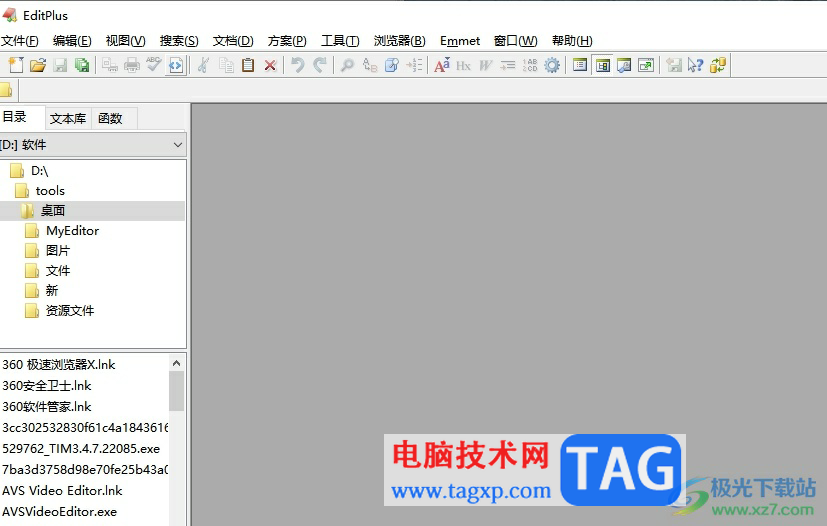Screen dimensions: 827x526
Task: Open the 工具(T) menu
Action: click(340, 41)
